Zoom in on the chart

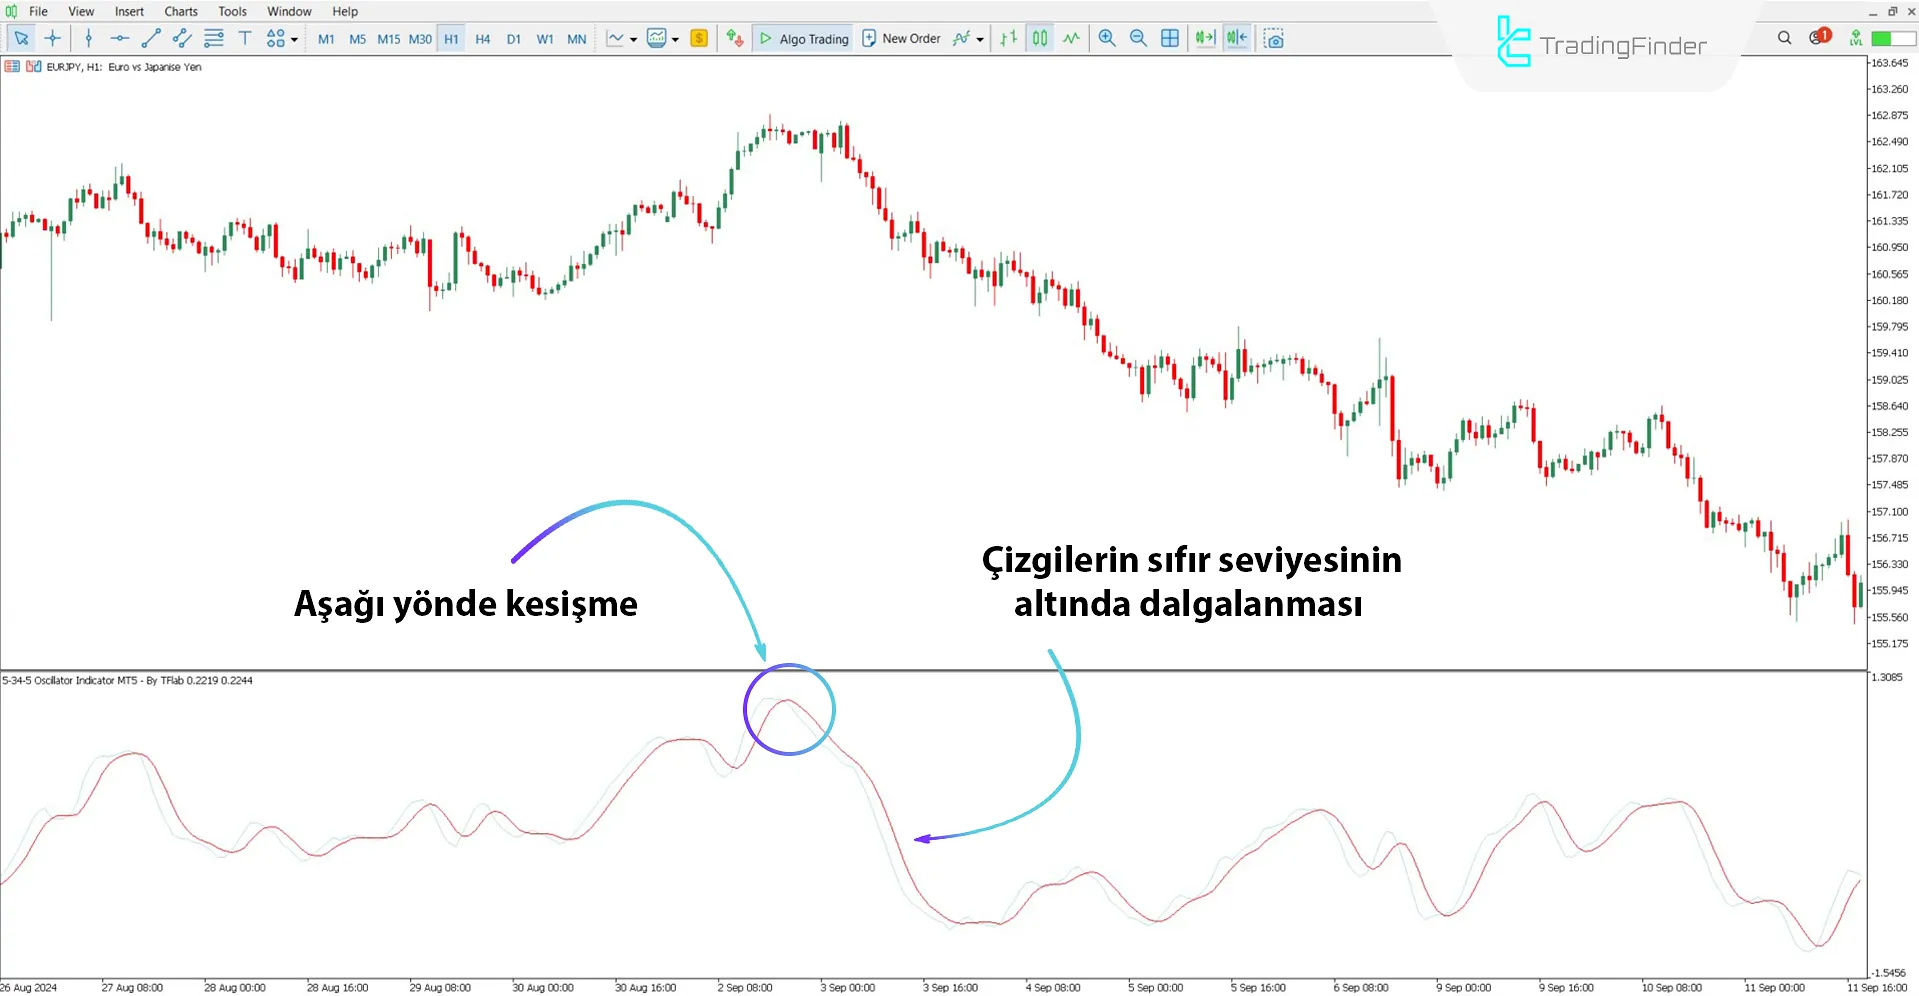coord(1107,38)
